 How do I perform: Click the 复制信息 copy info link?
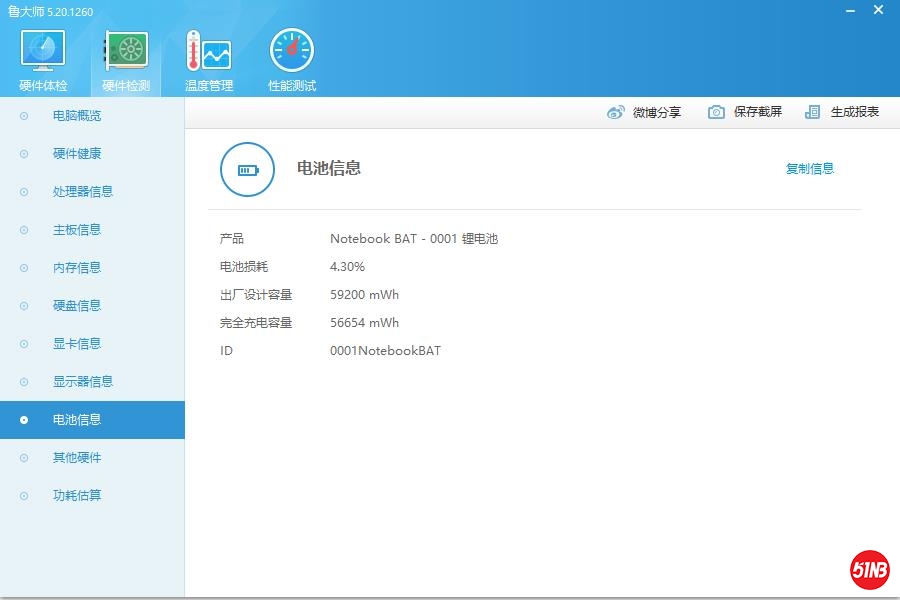[809, 169]
